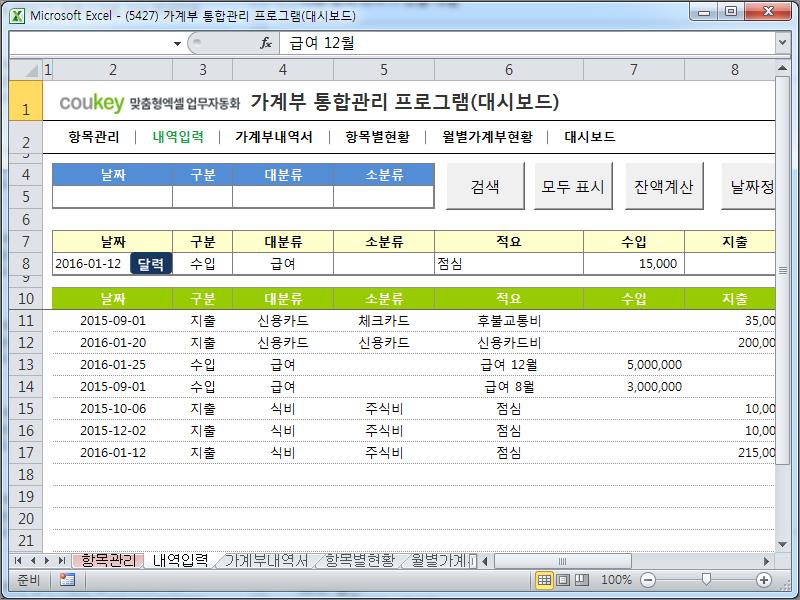Screen dimensions: 800x600
Task: Switch to the 가계부내역서 sheet tab
Action: click(266, 560)
